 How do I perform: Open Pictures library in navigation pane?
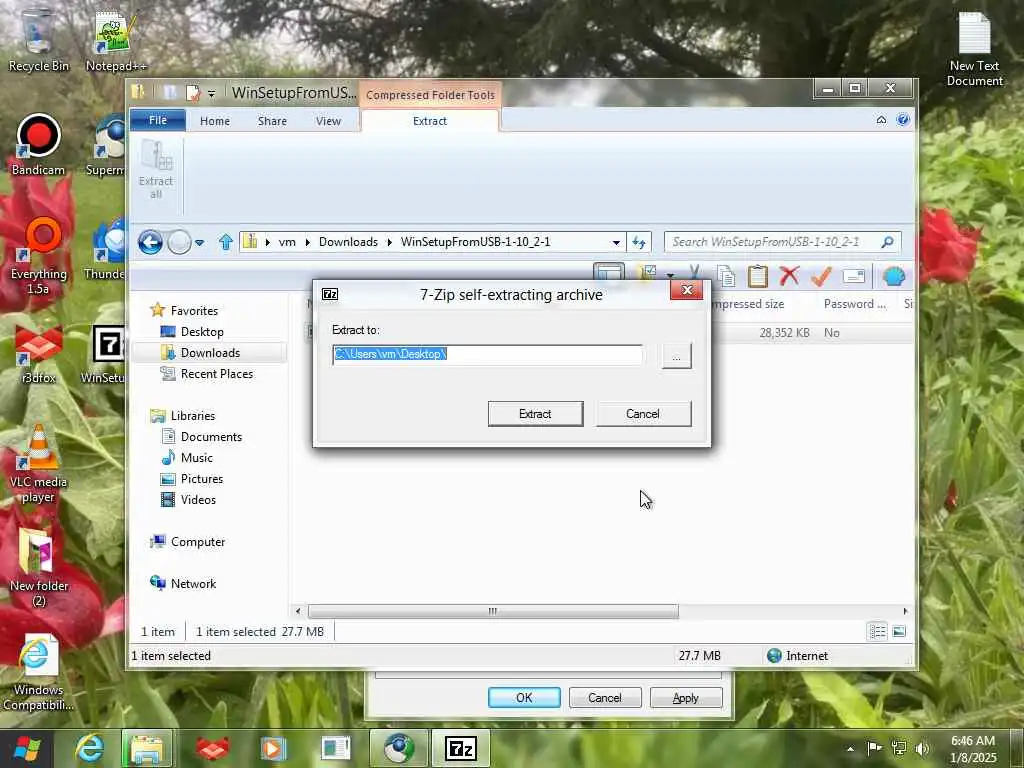point(202,479)
